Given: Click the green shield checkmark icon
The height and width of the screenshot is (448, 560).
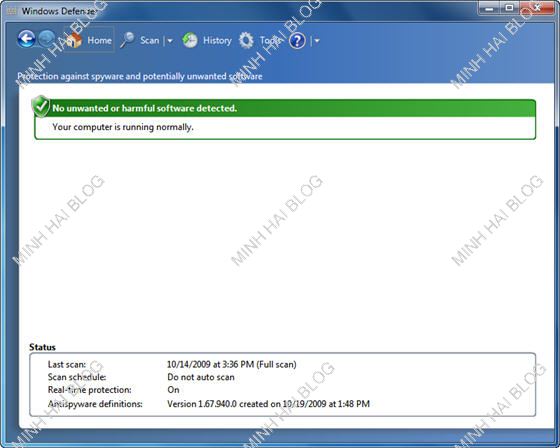Looking at the screenshot, I should (41, 106).
